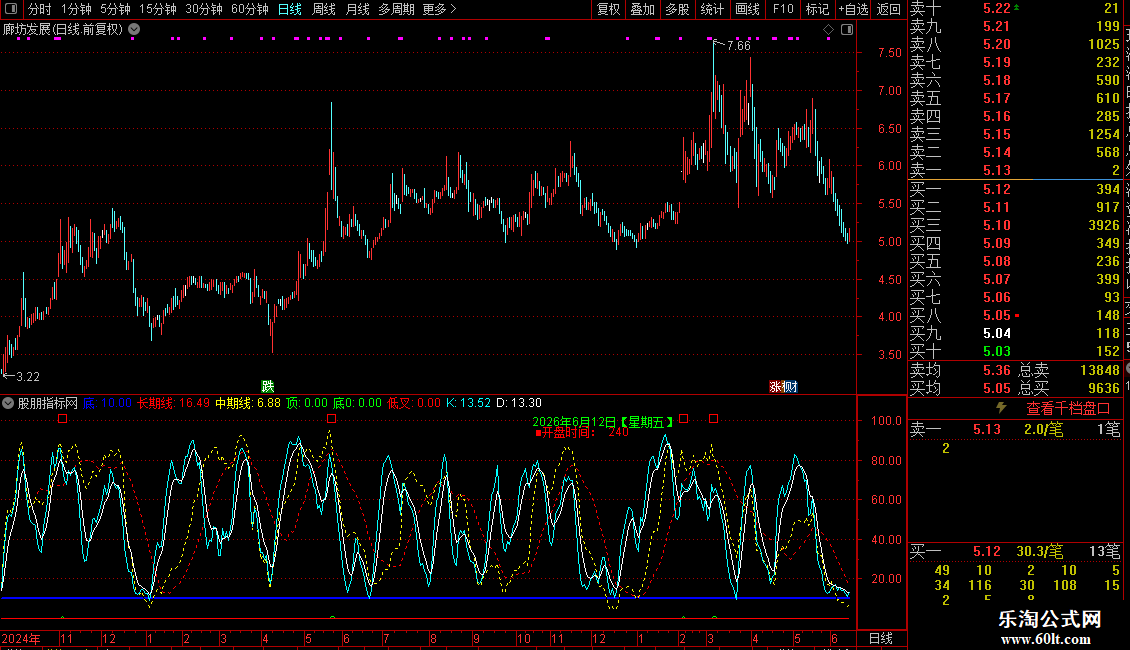Image resolution: width=1130 pixels, height=650 pixels.
Task: Open F10 company info
Action: click(783, 9)
